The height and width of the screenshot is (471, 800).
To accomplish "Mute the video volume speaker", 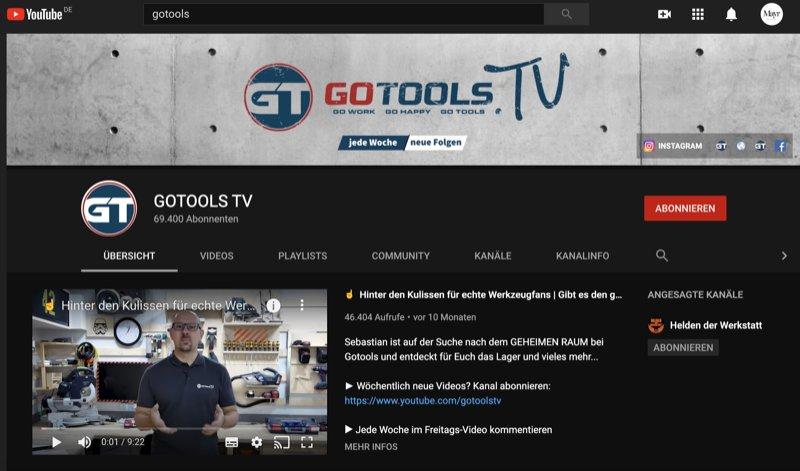I will 84,442.
